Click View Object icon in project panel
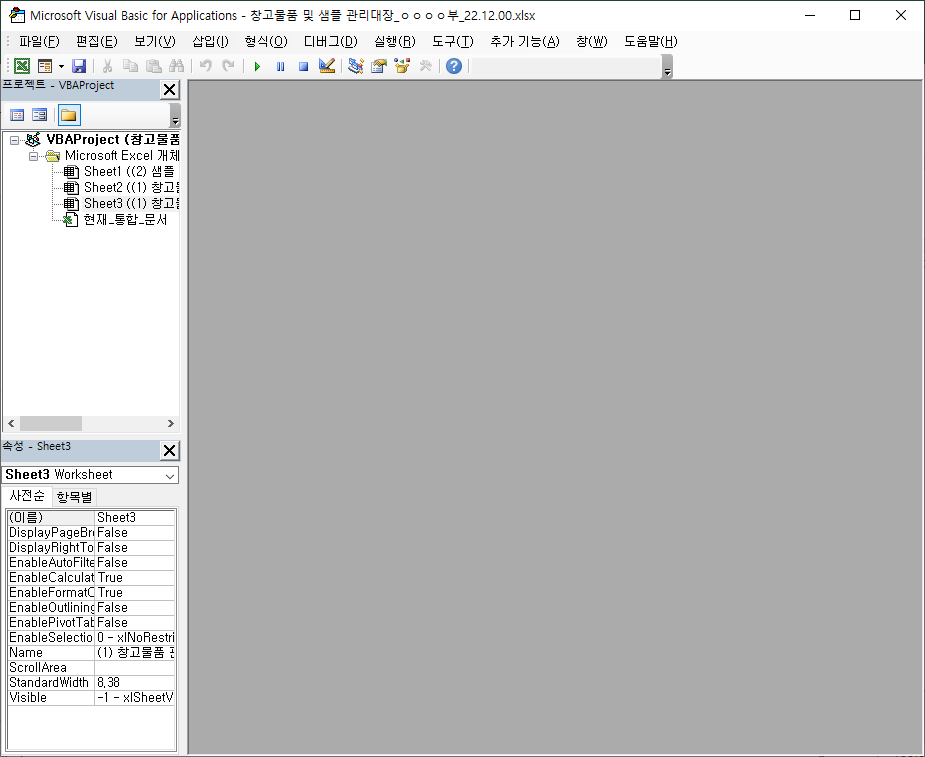This screenshot has width=925, height=757. click(40, 115)
